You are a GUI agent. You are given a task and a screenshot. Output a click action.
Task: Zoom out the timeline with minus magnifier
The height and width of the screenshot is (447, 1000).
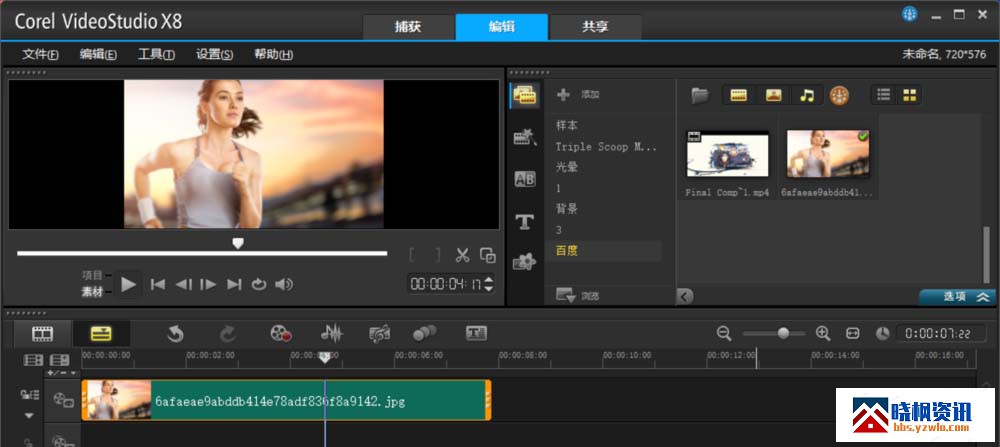click(724, 333)
